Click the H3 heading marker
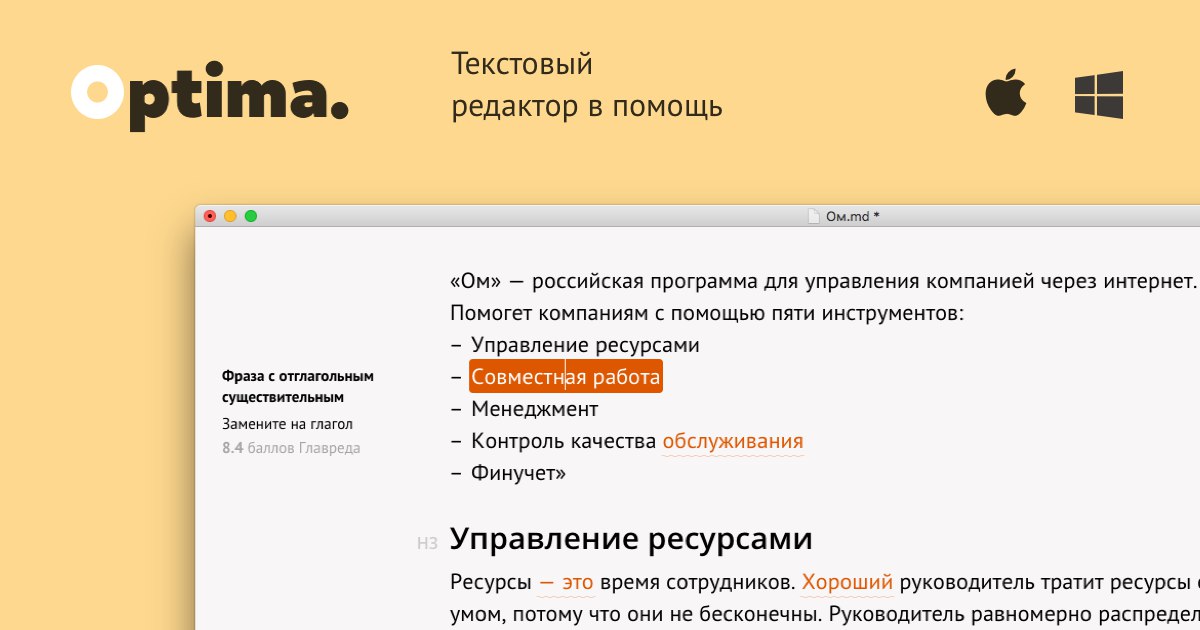This screenshot has width=1200, height=630. 427,544
